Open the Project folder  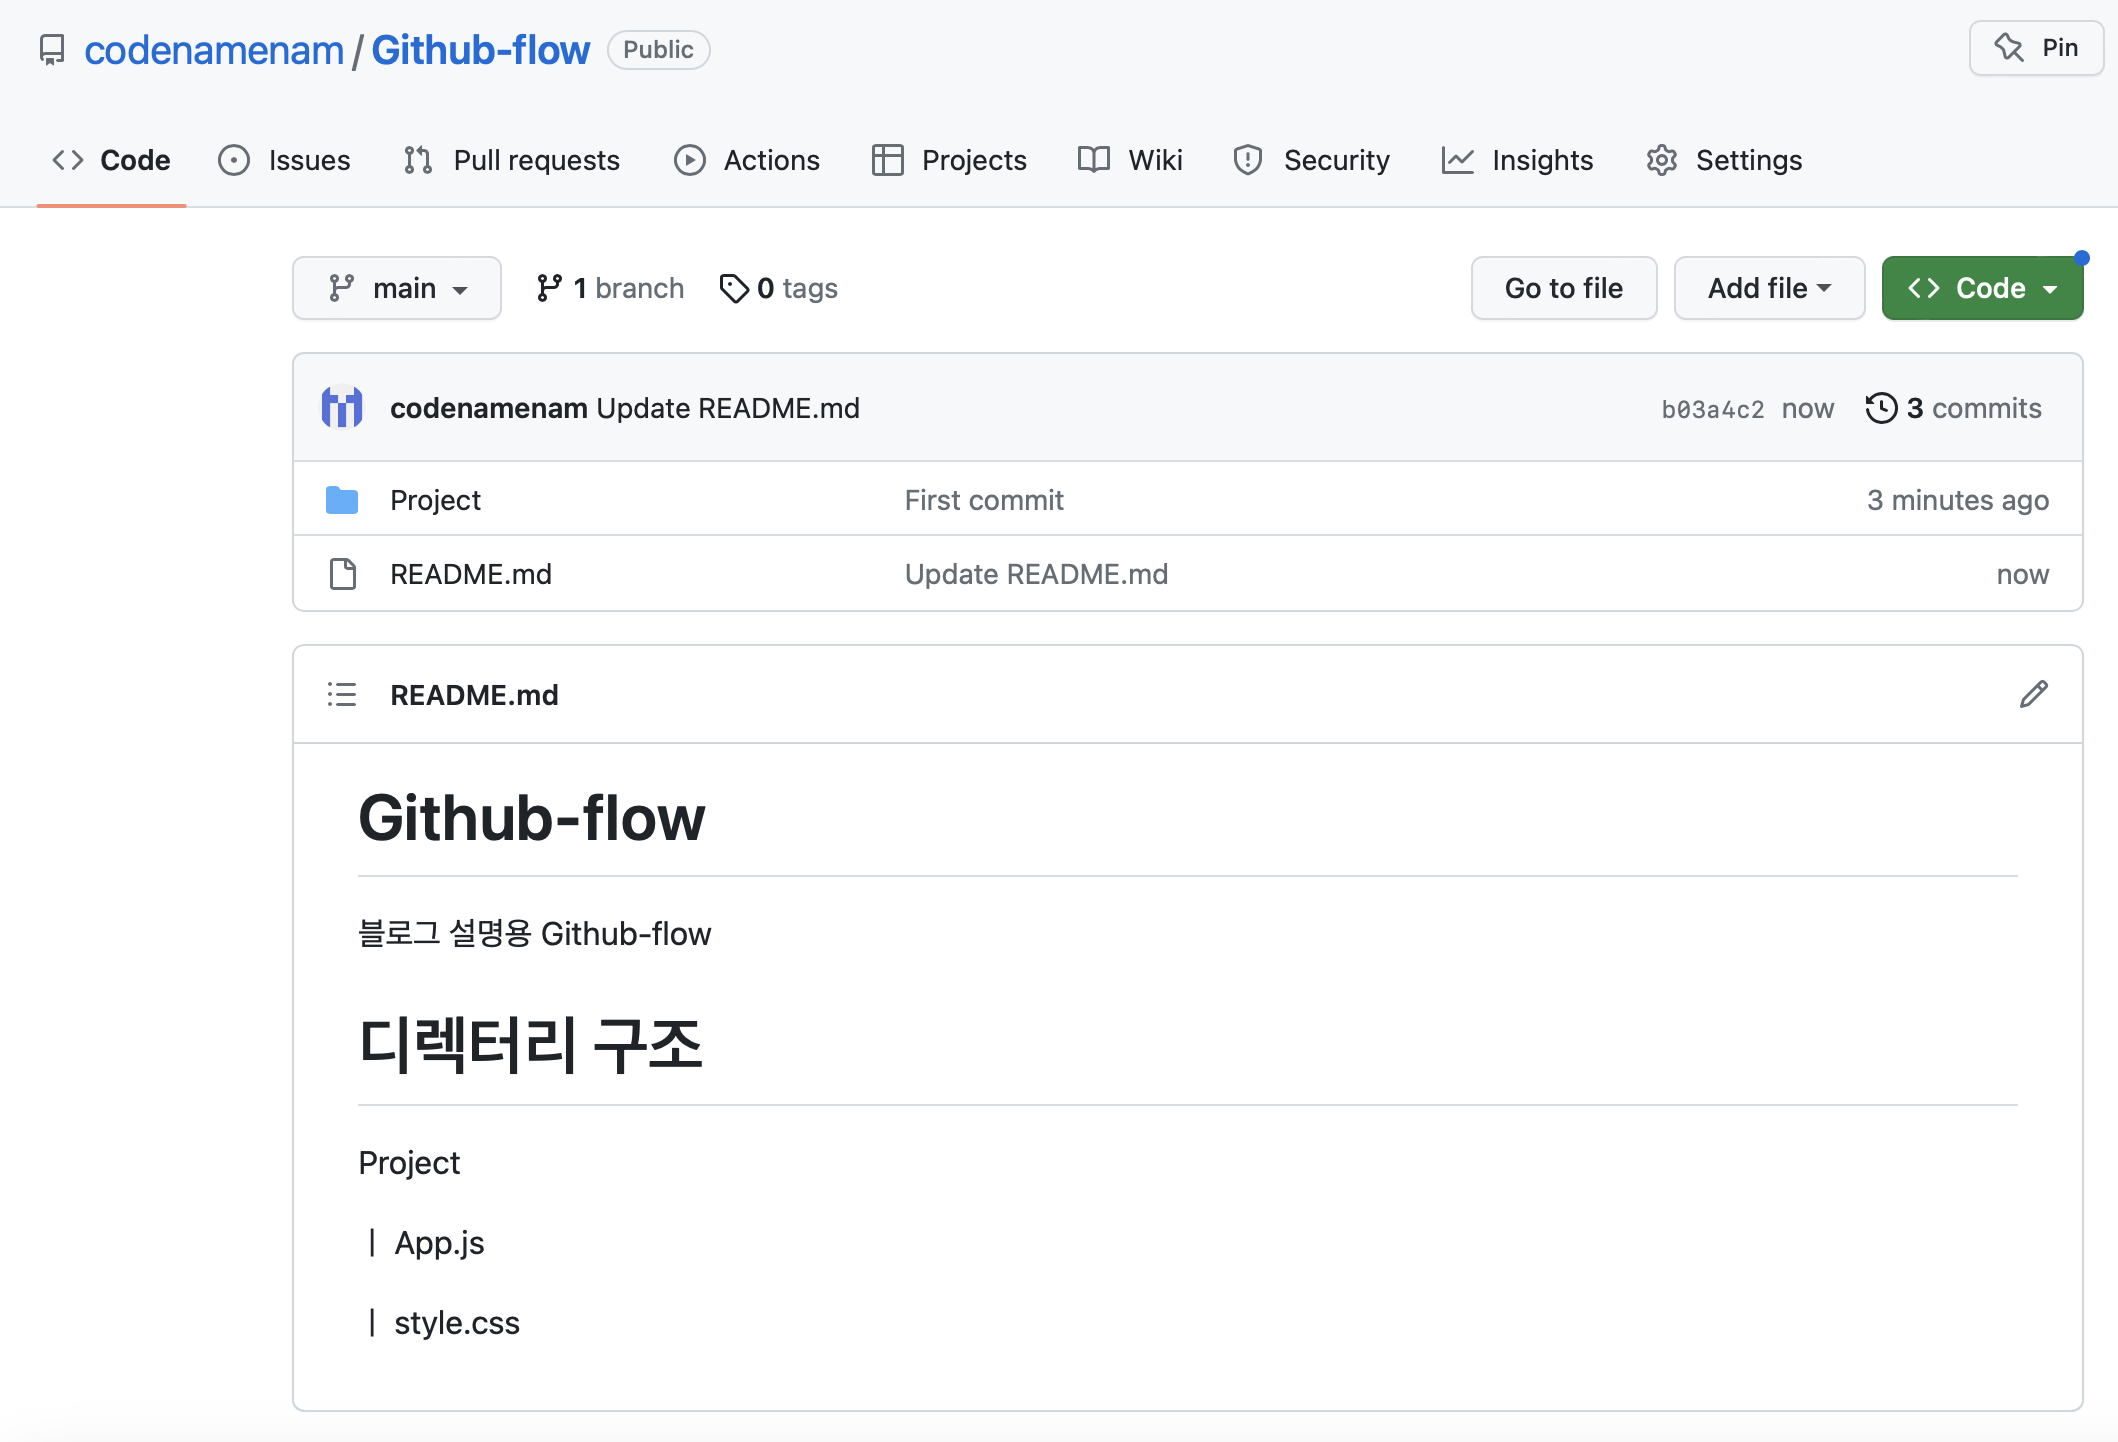point(435,500)
